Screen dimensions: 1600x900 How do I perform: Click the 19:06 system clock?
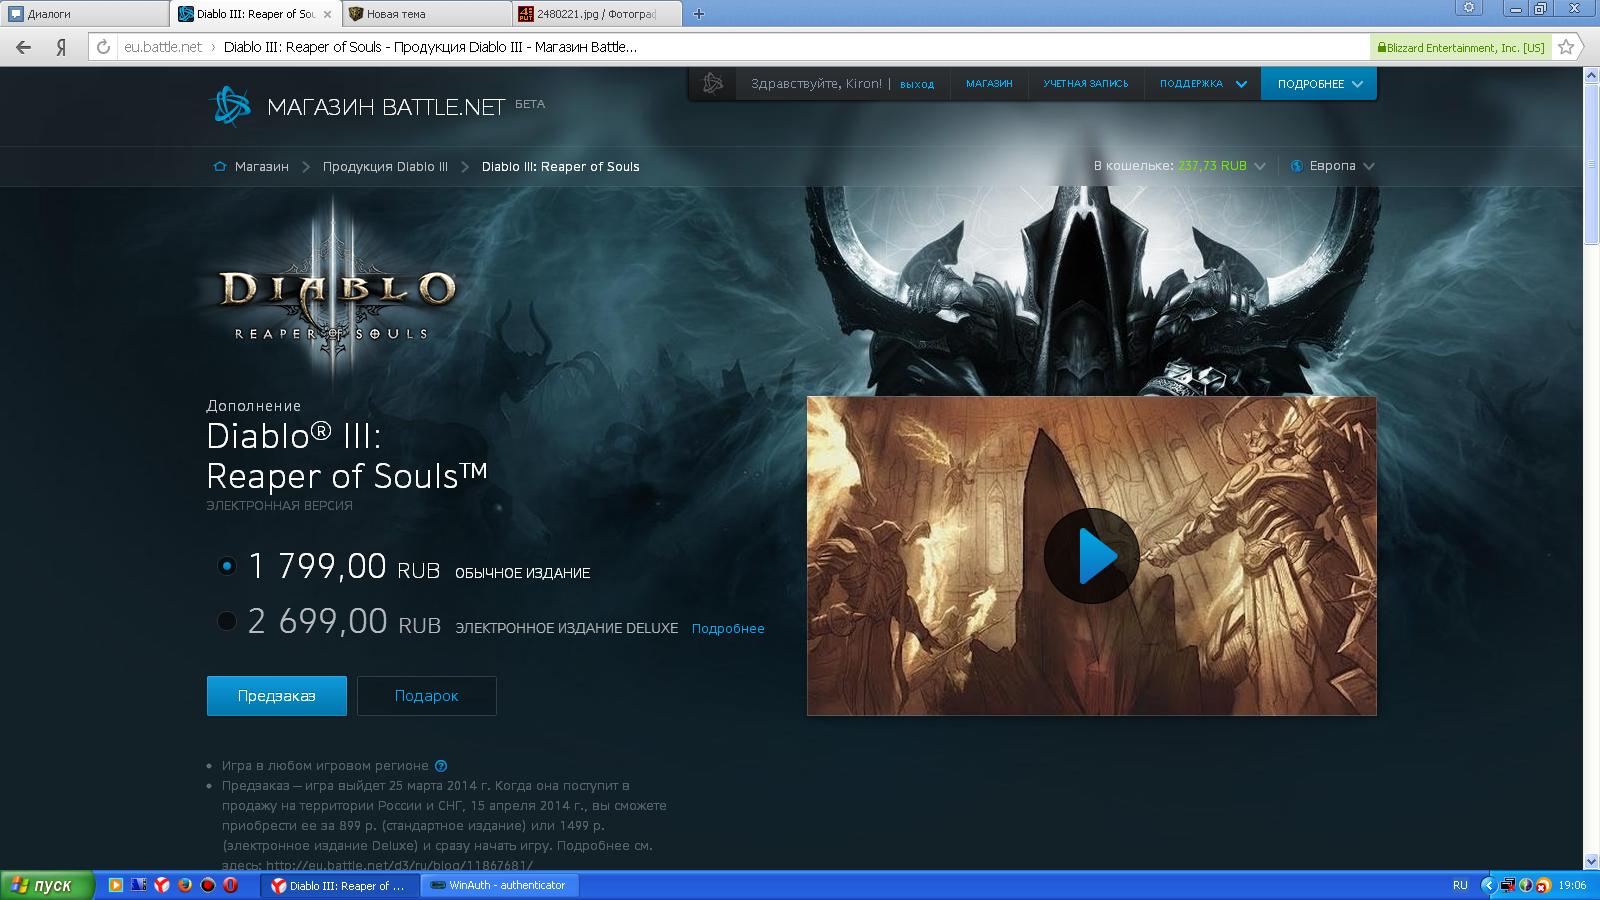tap(1573, 885)
